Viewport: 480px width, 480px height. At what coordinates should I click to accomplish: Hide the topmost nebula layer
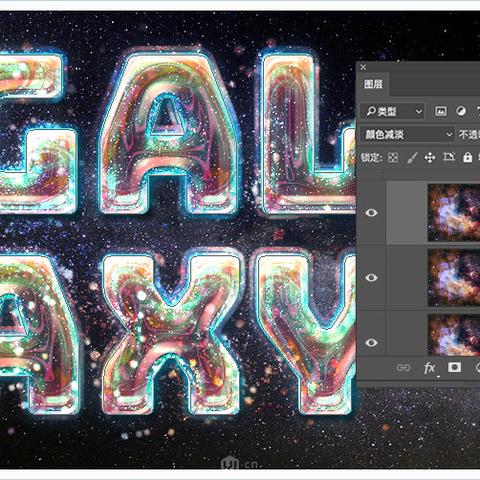pos(371,213)
